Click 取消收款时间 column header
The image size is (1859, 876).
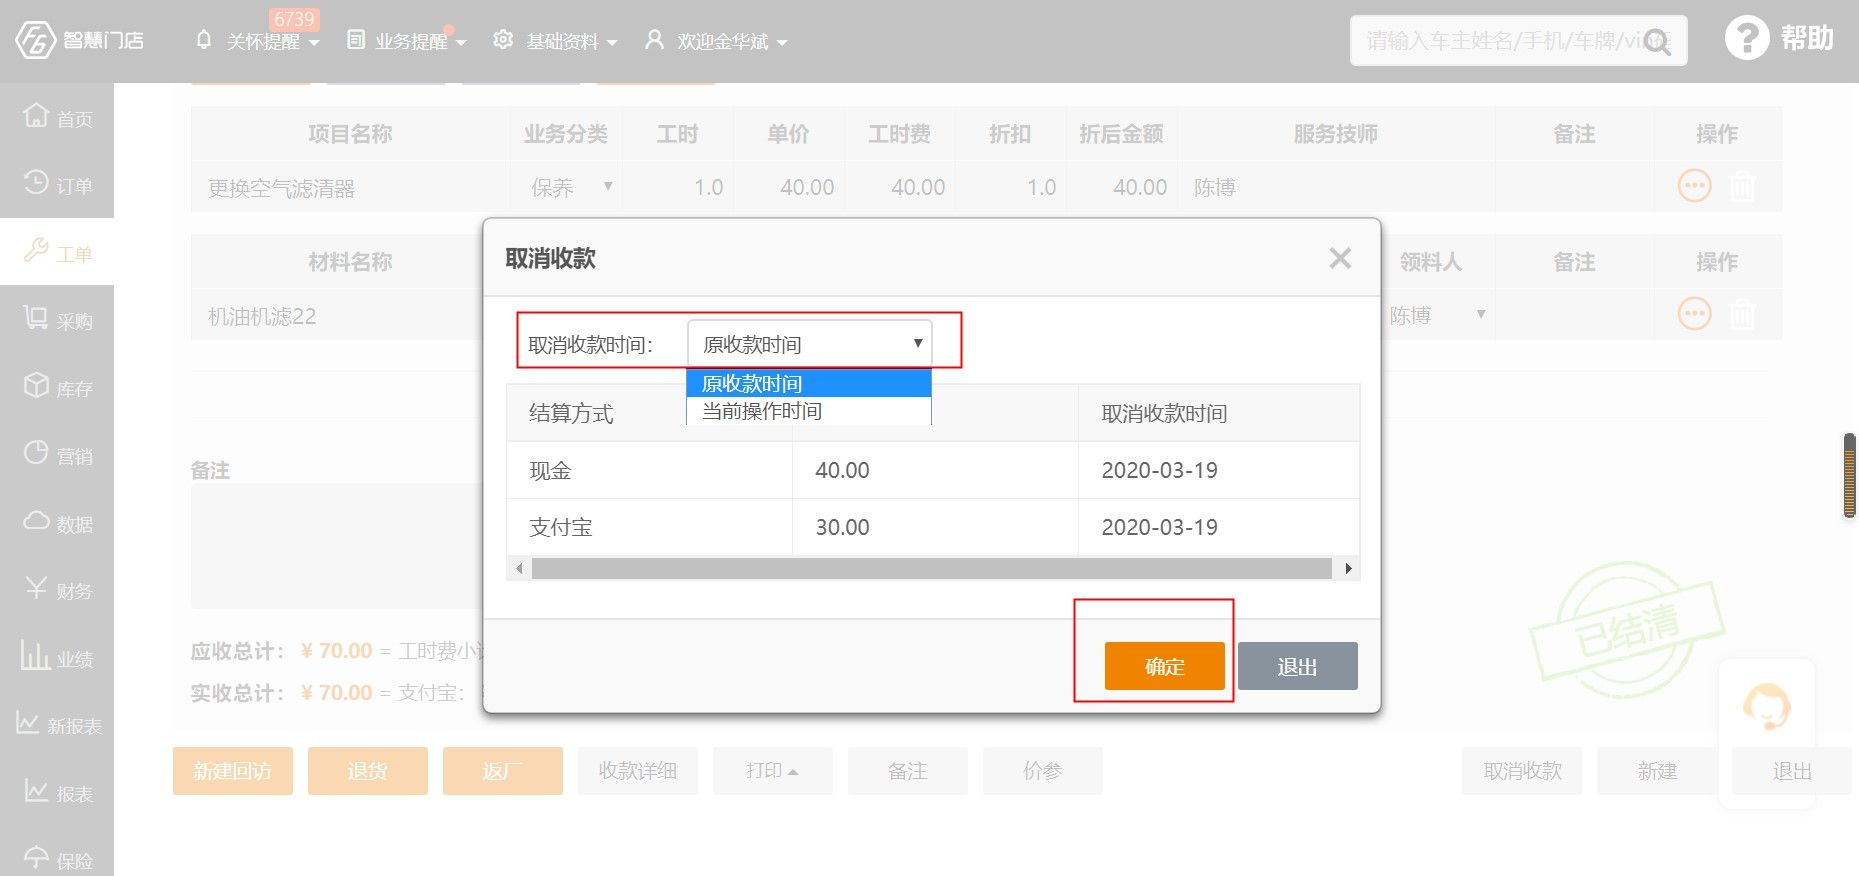pyautogui.click(x=1218, y=413)
